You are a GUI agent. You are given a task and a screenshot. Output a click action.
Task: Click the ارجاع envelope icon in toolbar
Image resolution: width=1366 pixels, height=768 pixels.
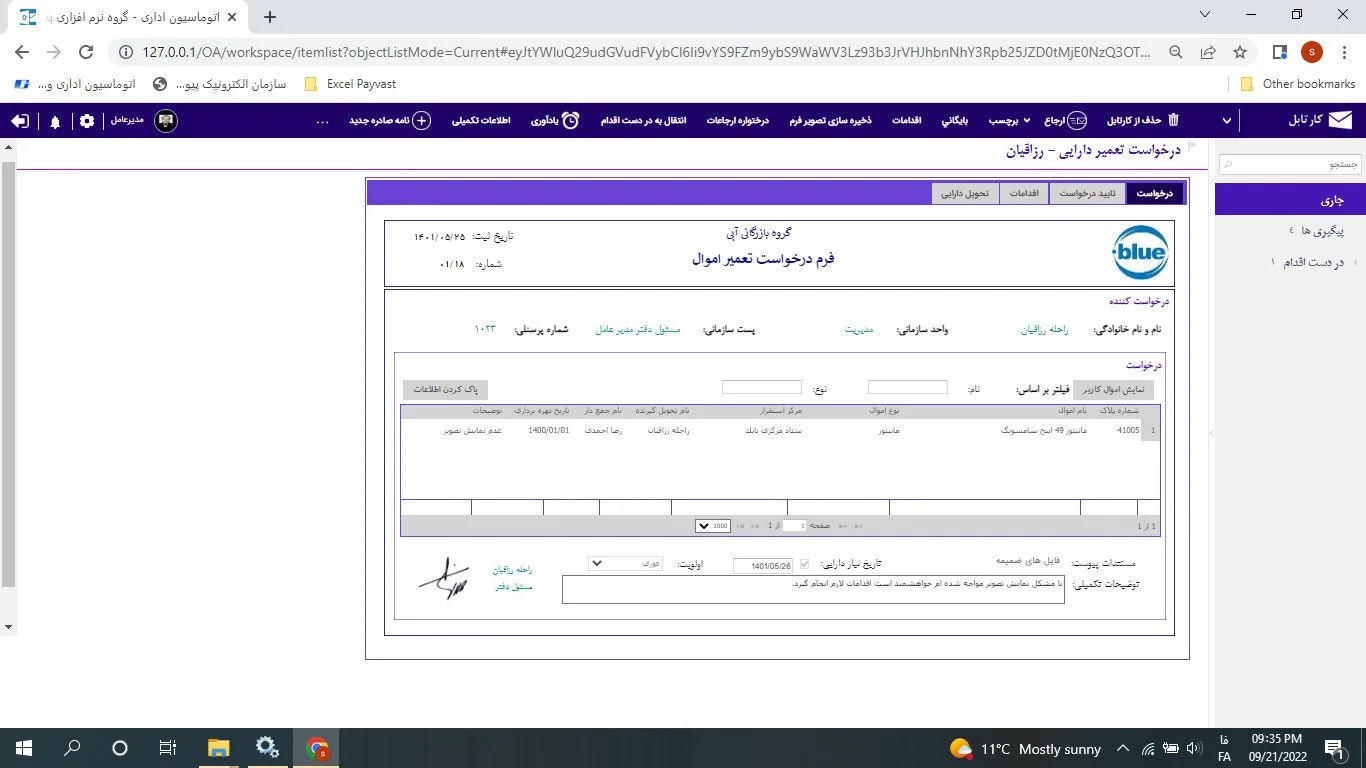point(1077,120)
